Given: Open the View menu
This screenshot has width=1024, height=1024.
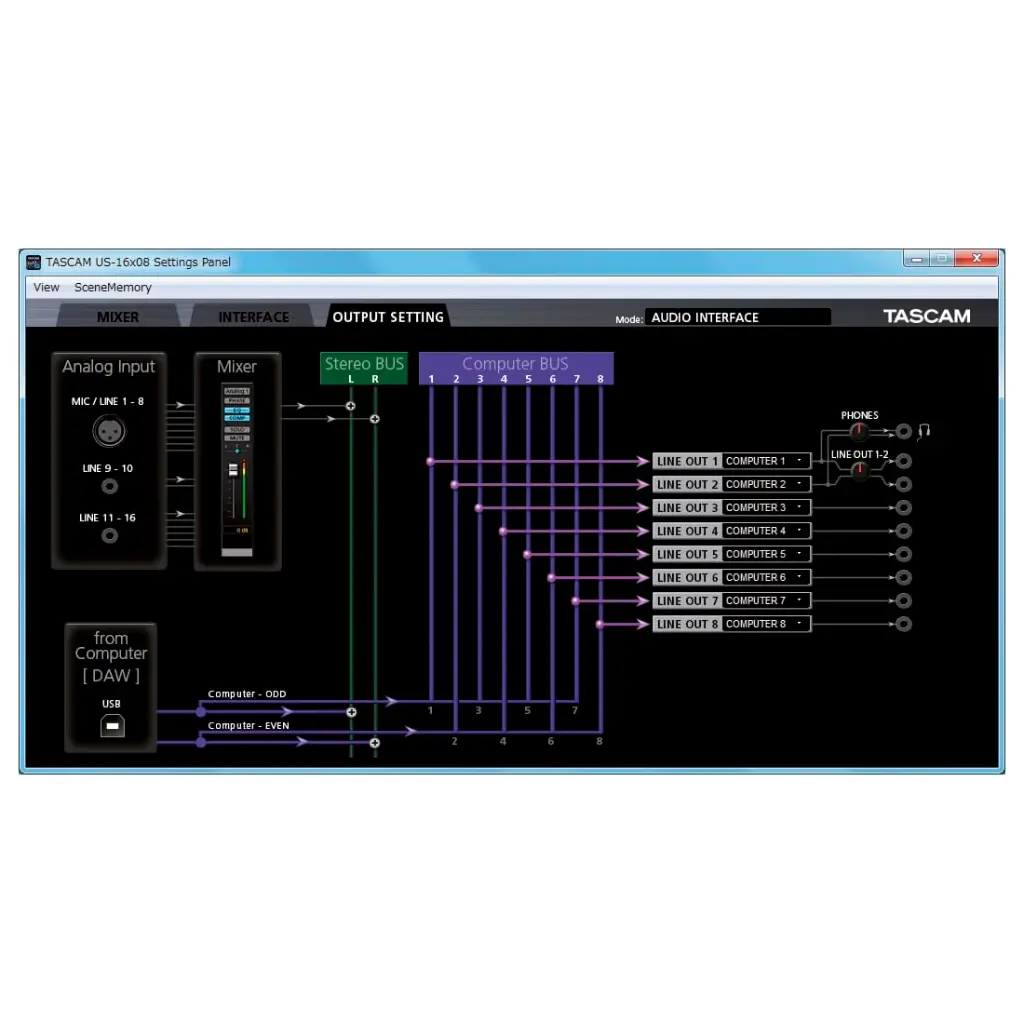Looking at the screenshot, I should pos(47,288).
